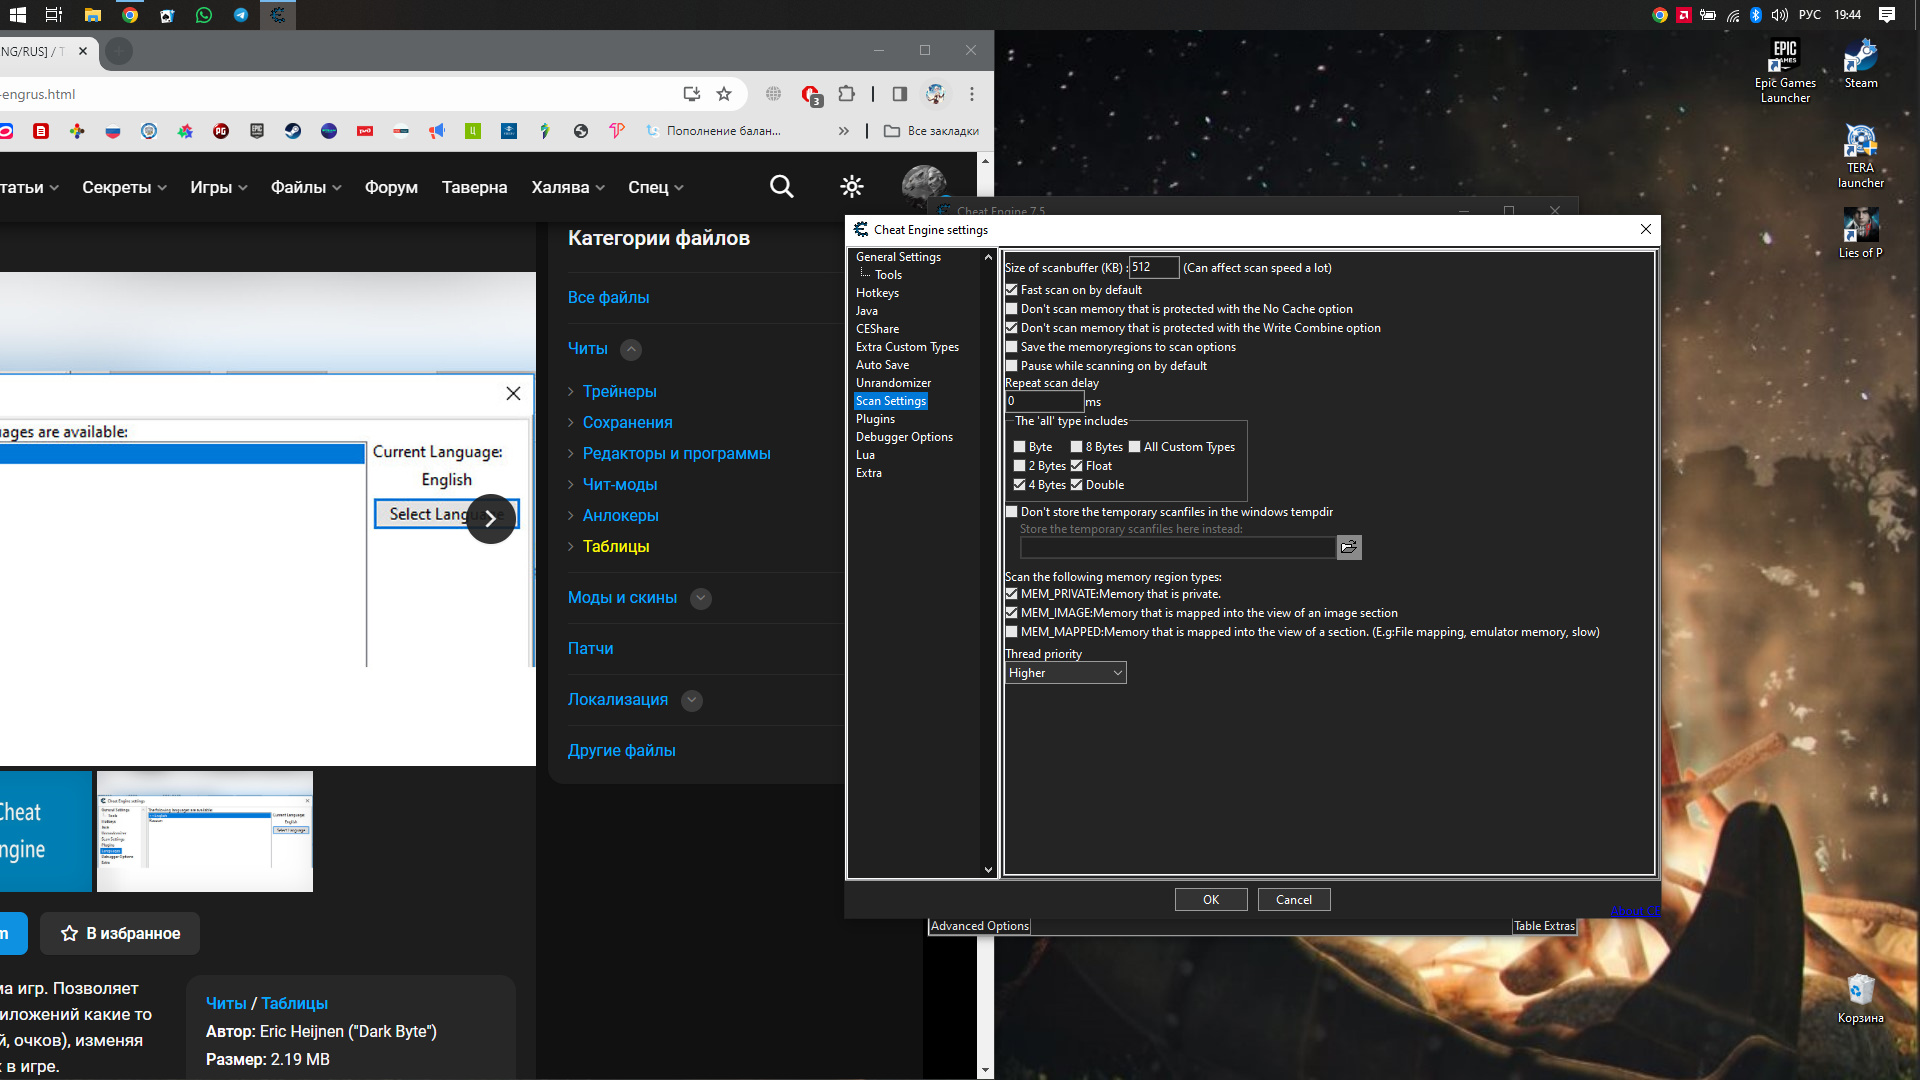Click next image arrow on screenshot
This screenshot has width=1920, height=1080.
[x=491, y=518]
